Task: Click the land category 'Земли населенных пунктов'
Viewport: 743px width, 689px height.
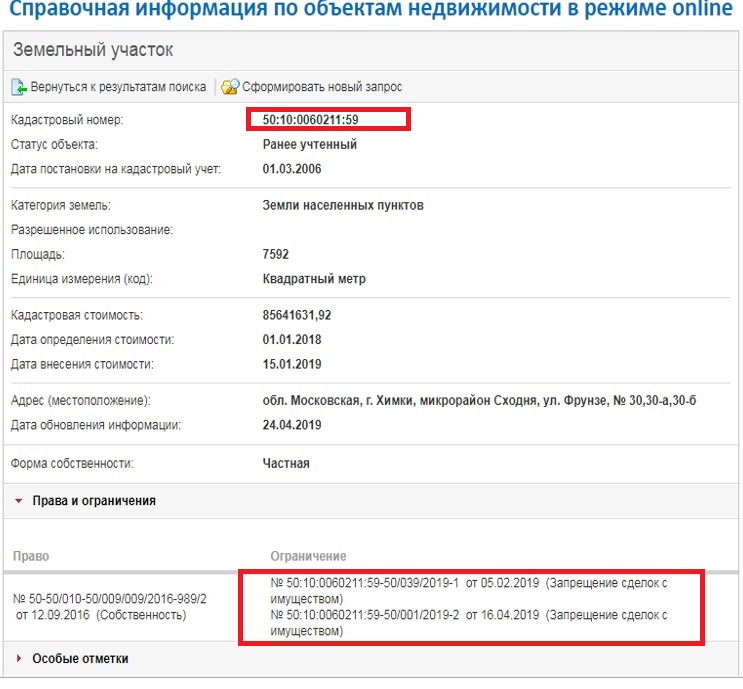Action: click(343, 206)
